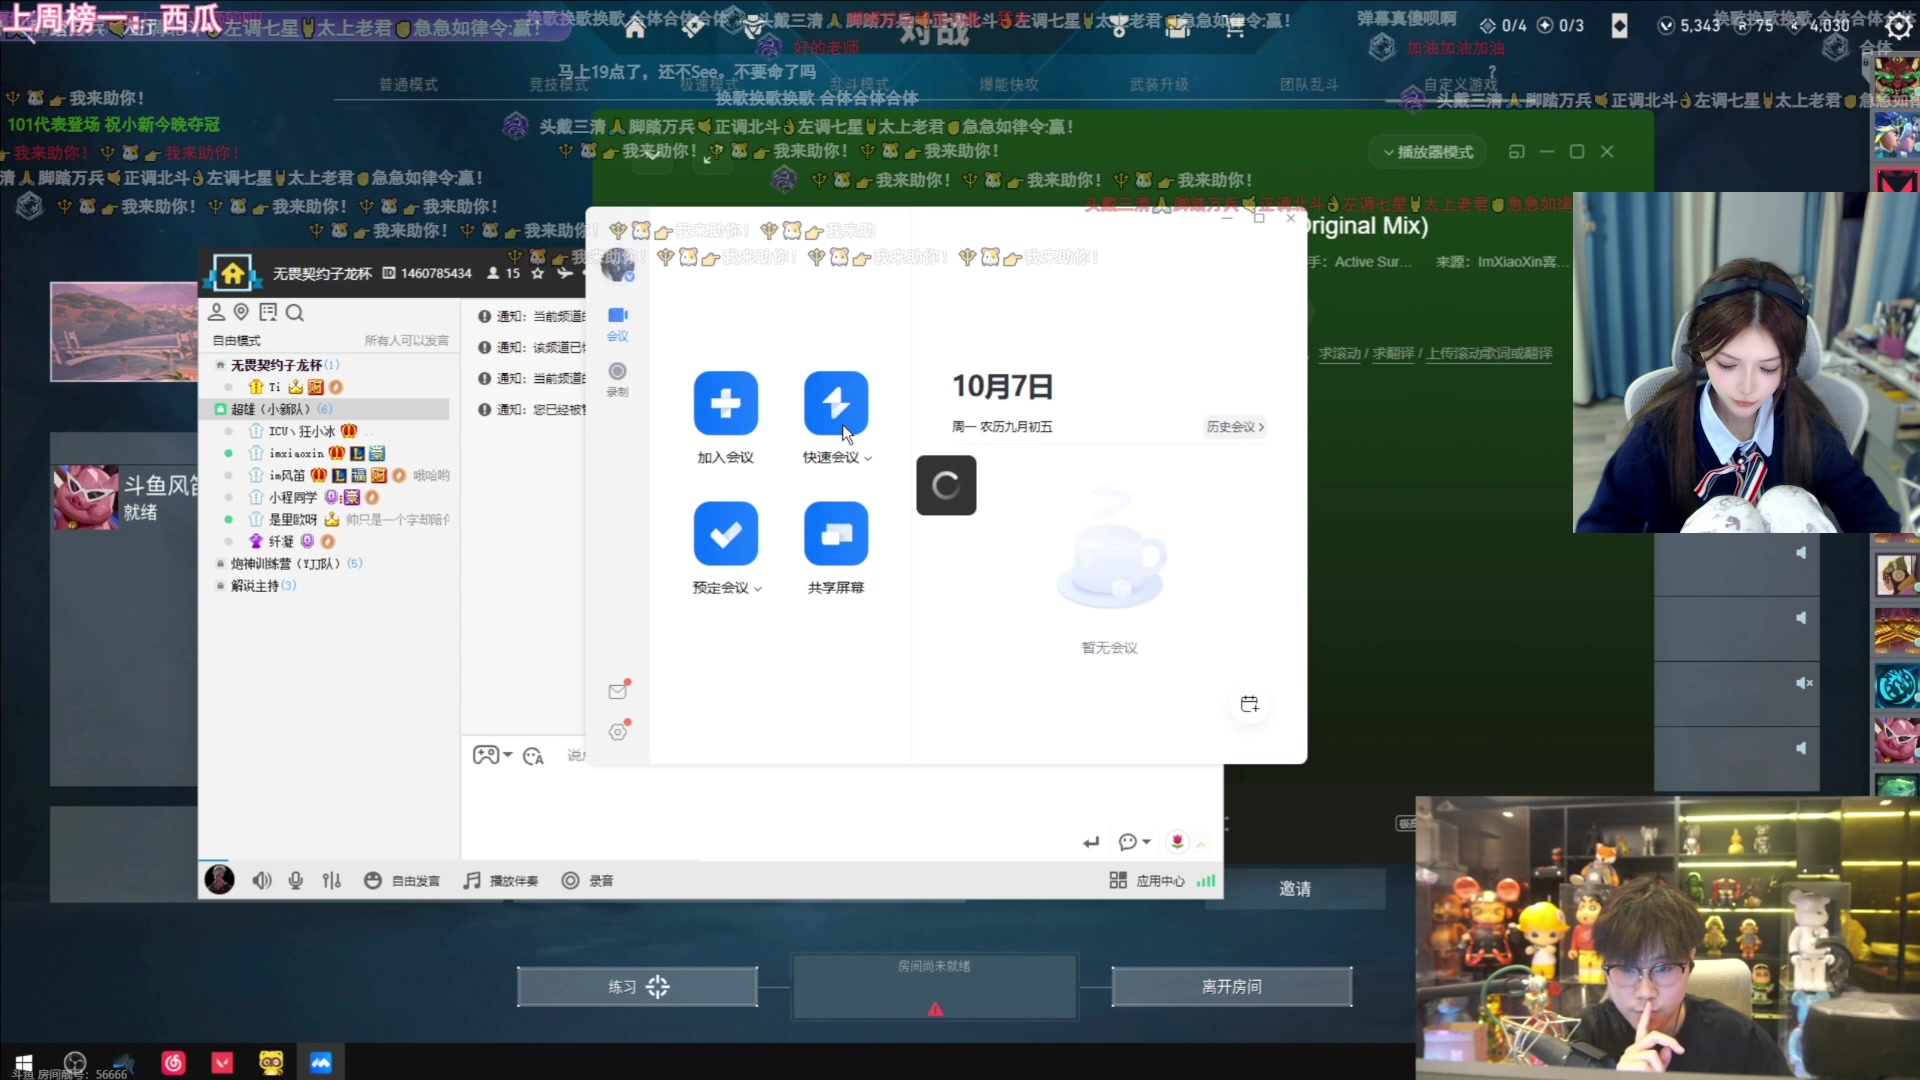Click the calendar icon at meeting window bottom
The image size is (1920, 1080).
[1249, 704]
